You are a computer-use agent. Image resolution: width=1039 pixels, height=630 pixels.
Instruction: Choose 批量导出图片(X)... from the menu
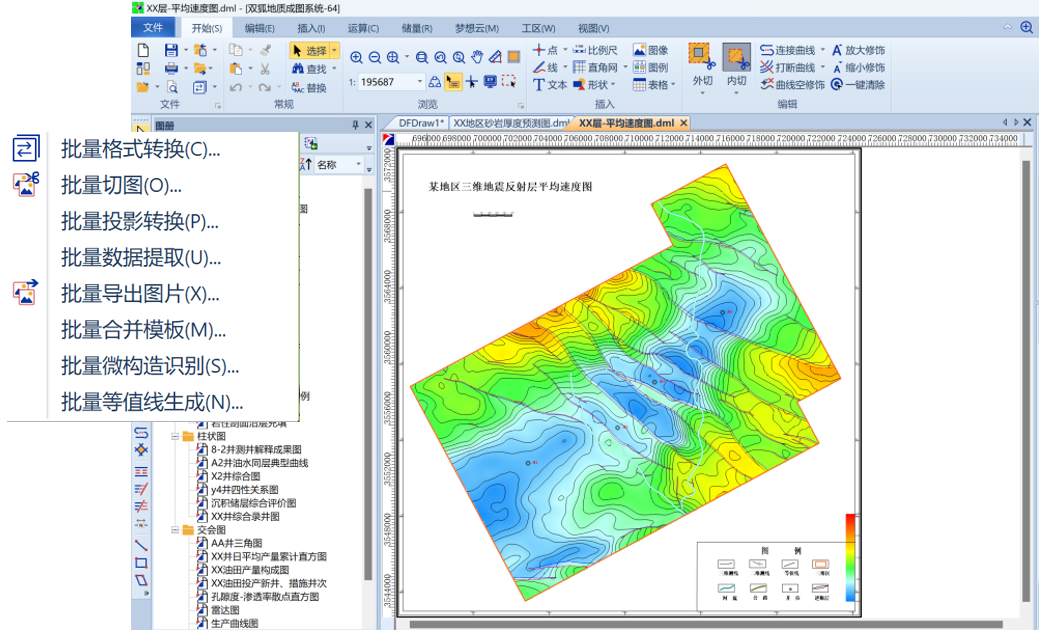[140, 294]
